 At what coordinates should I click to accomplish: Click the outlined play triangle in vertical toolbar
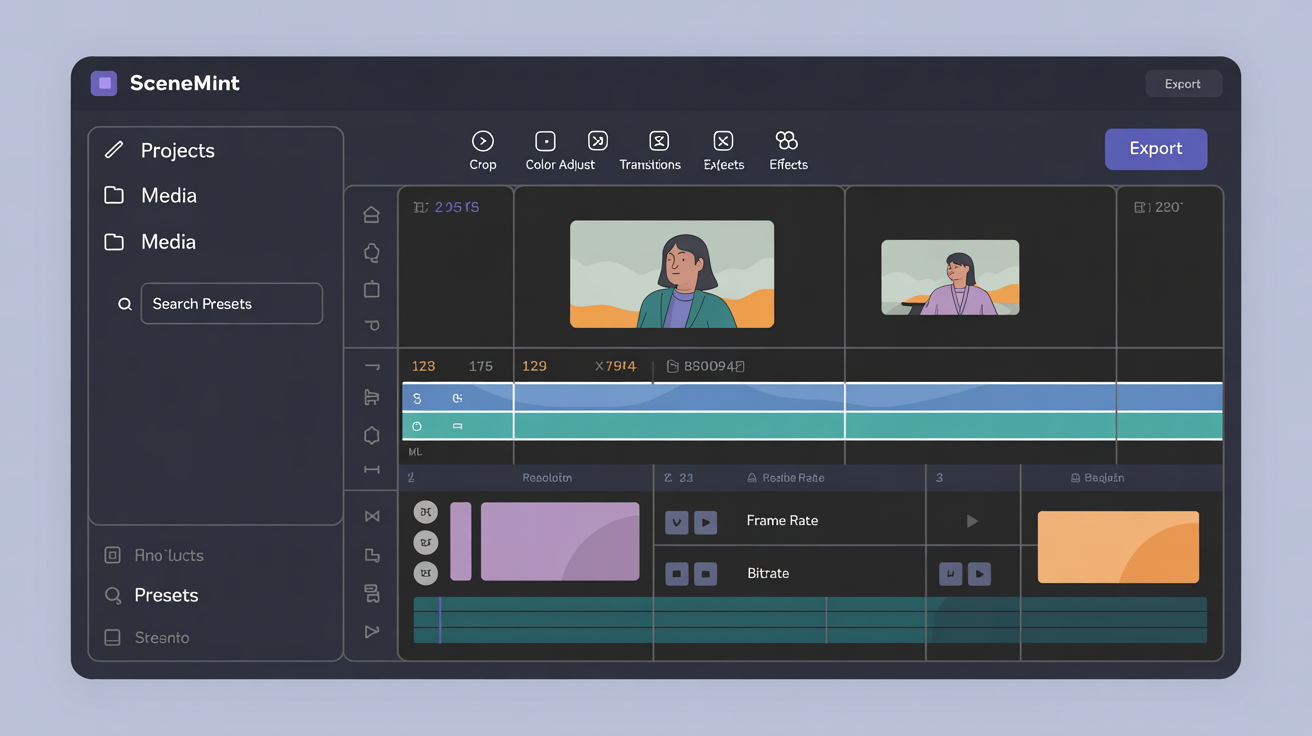(x=372, y=632)
